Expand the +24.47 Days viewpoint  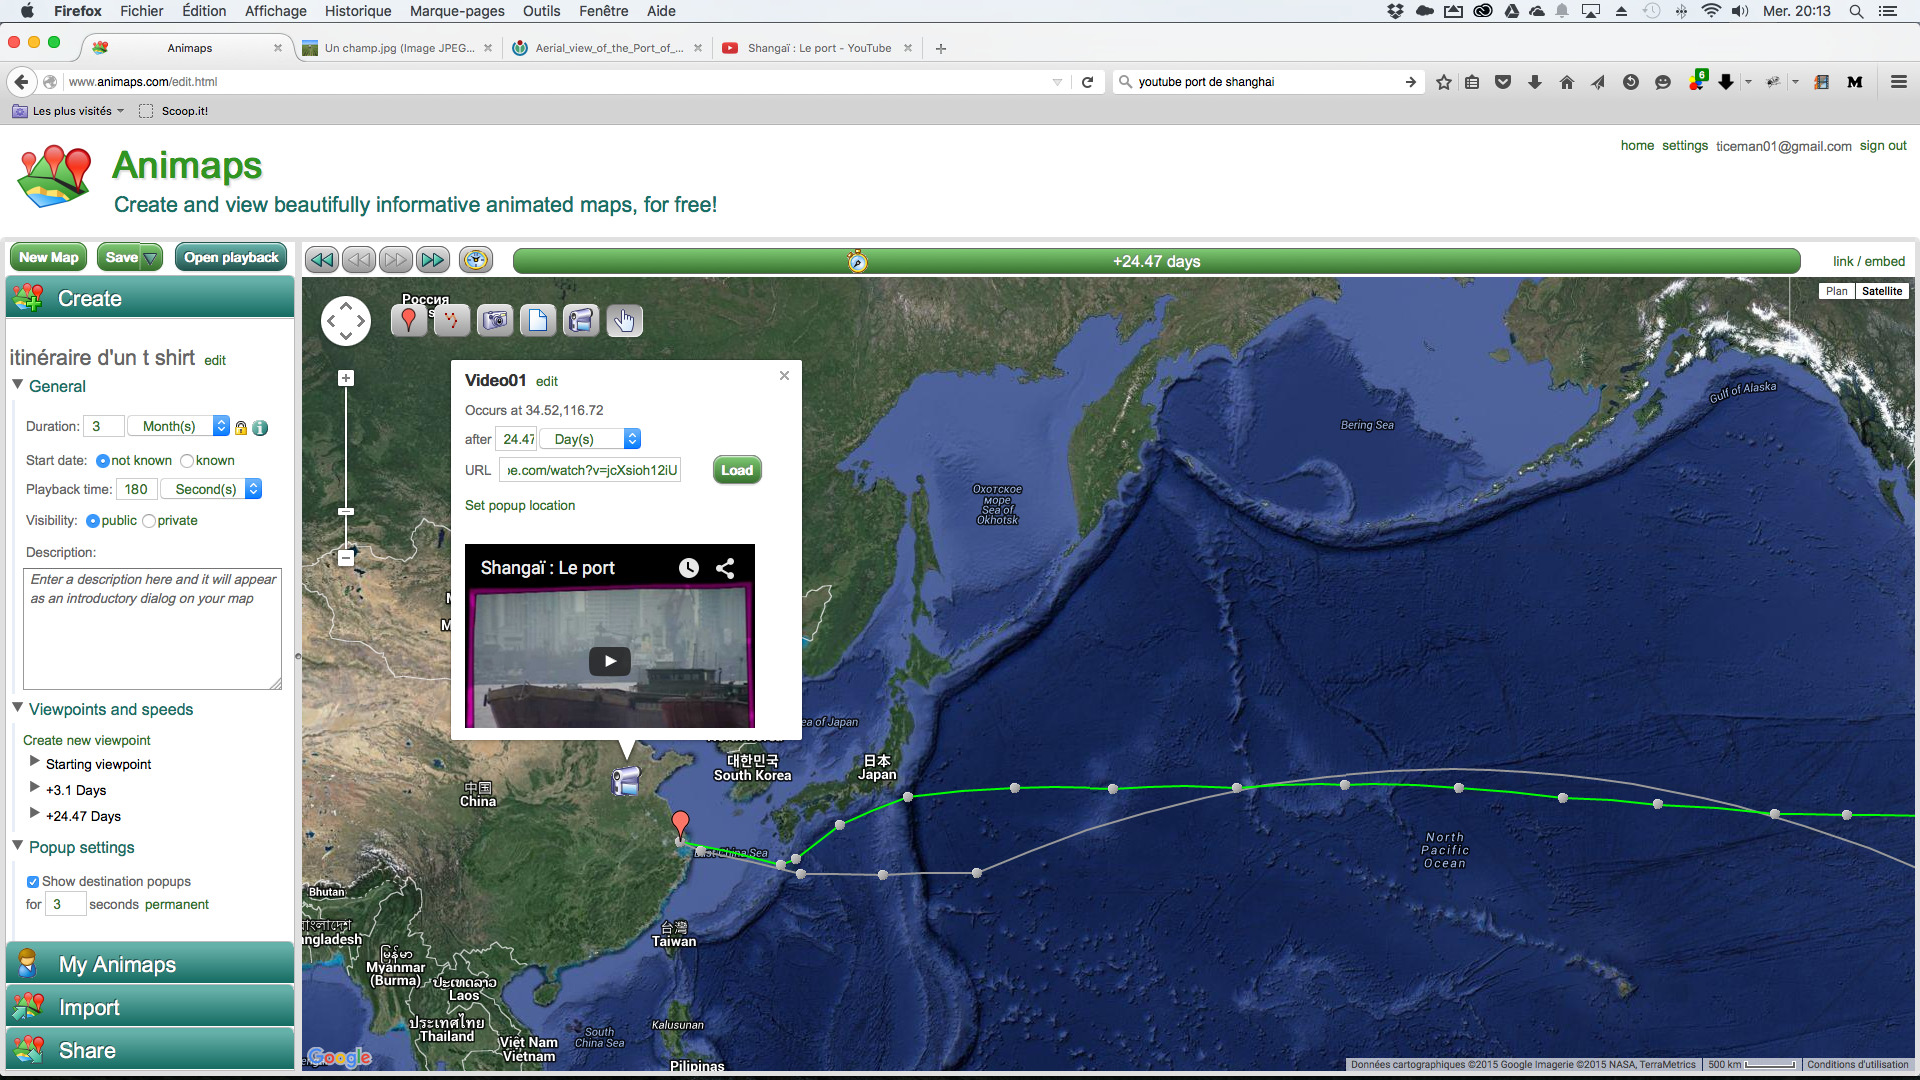[35, 814]
